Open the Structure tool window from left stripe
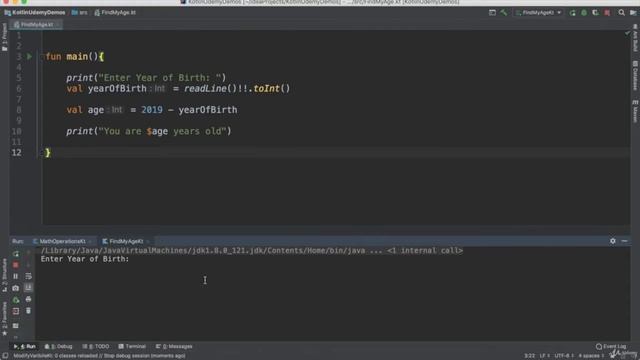Screen dimensions: 640x360 [x=4, y=275]
